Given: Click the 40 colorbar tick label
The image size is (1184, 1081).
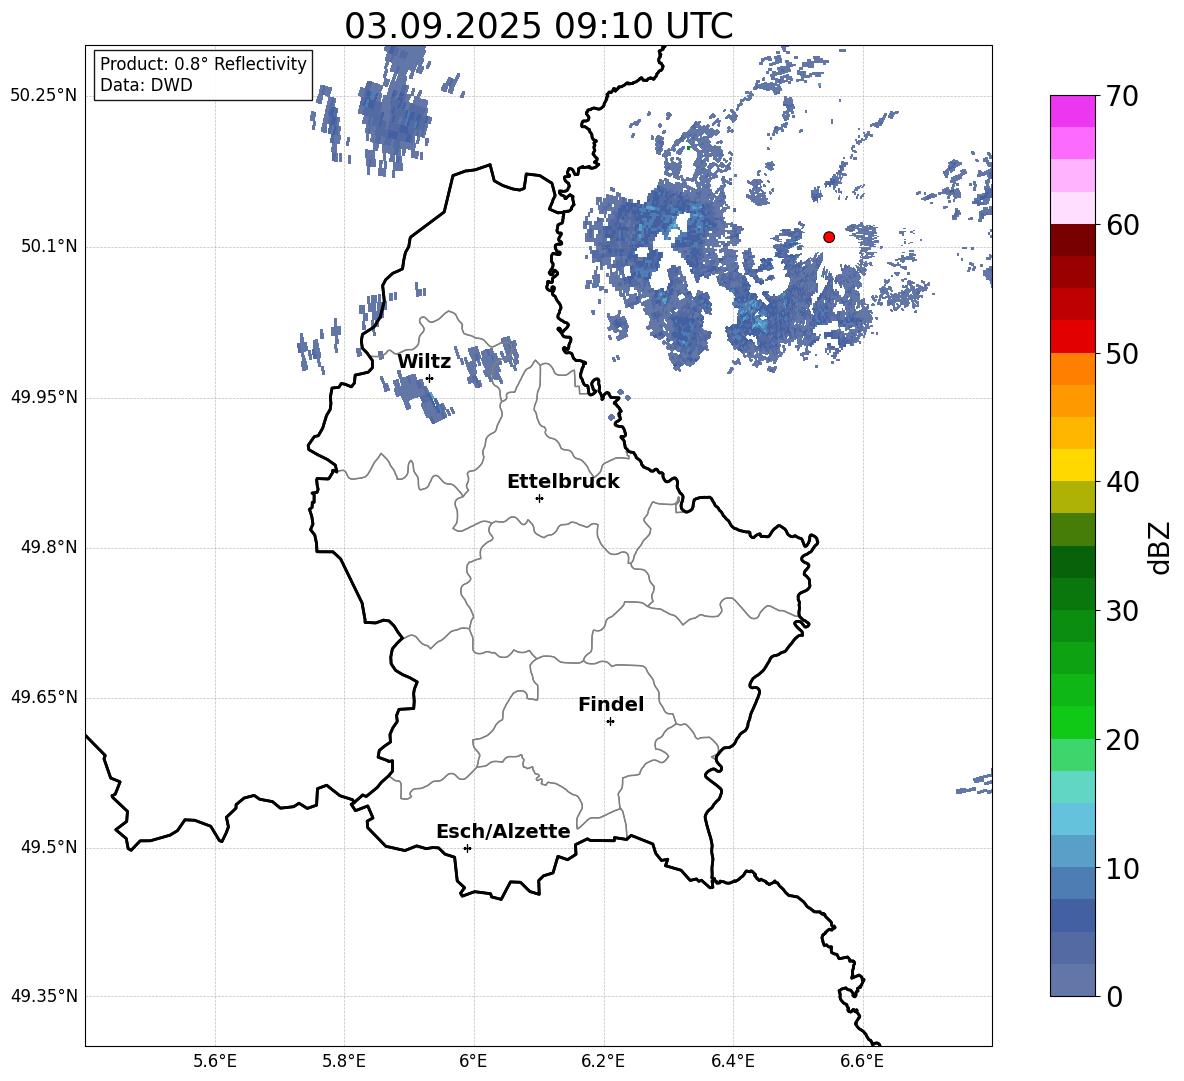Looking at the screenshot, I should 1122,482.
